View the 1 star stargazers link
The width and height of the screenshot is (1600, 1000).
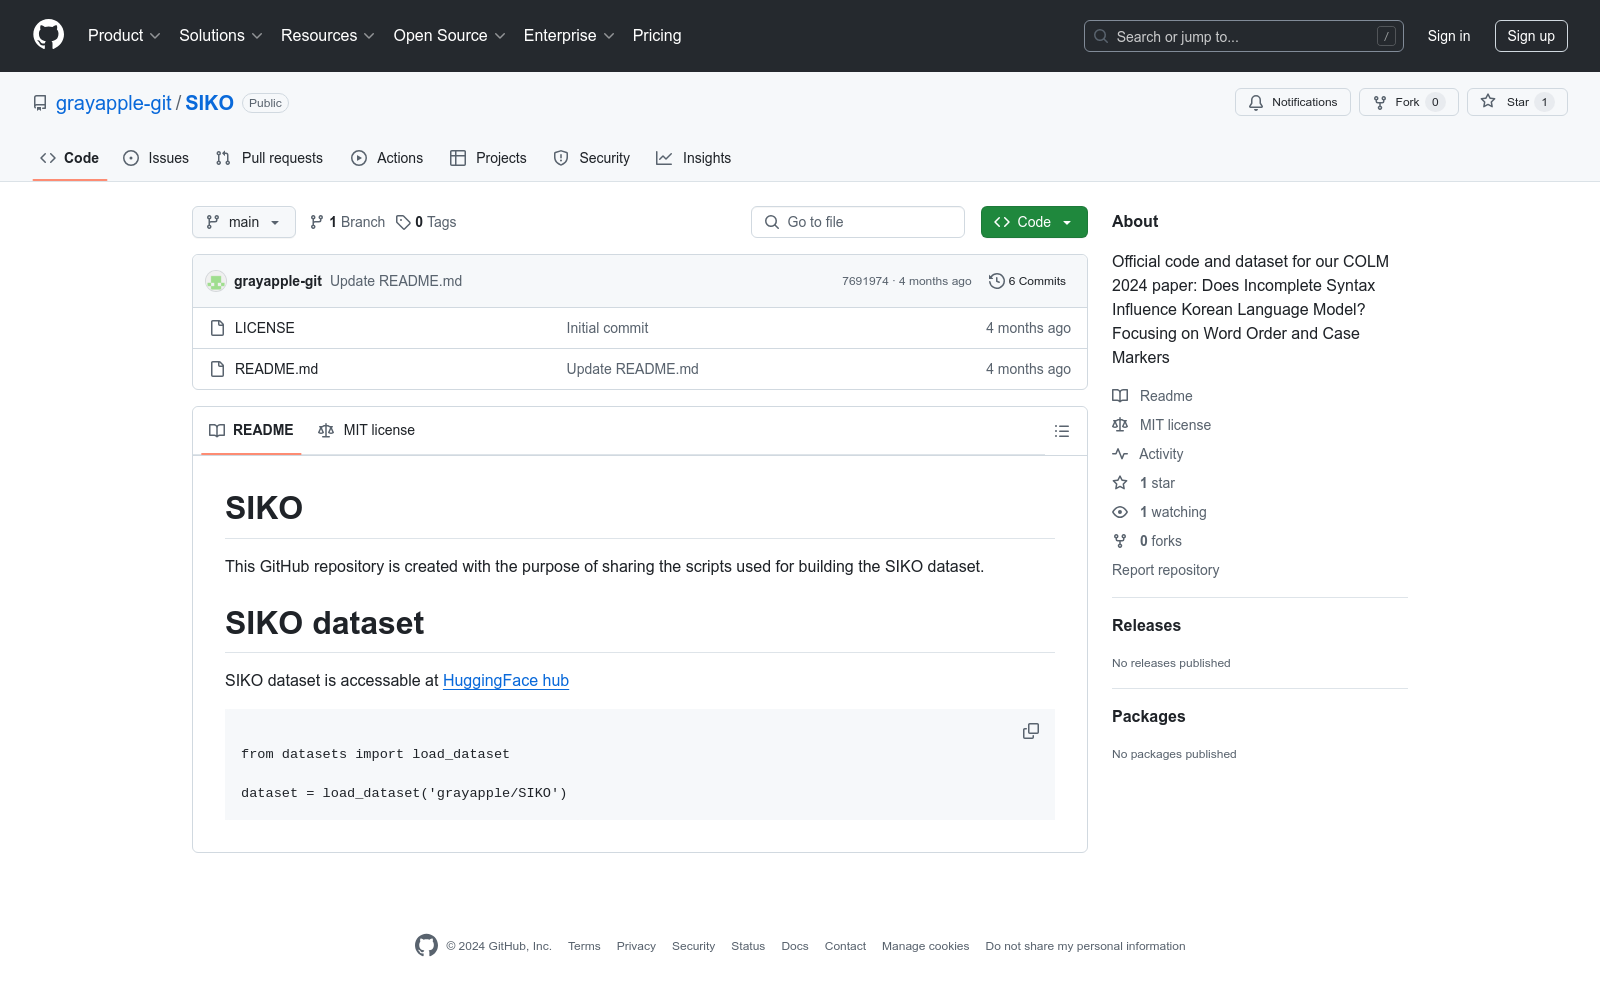coord(1144,483)
